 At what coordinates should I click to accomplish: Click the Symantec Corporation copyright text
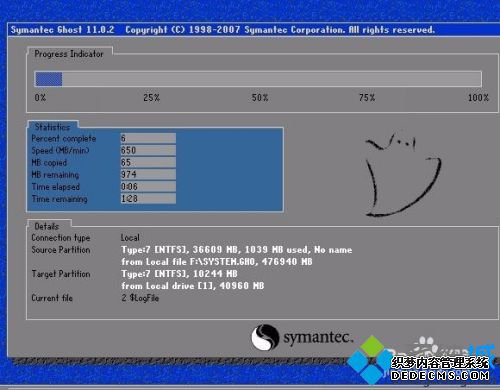(280, 30)
